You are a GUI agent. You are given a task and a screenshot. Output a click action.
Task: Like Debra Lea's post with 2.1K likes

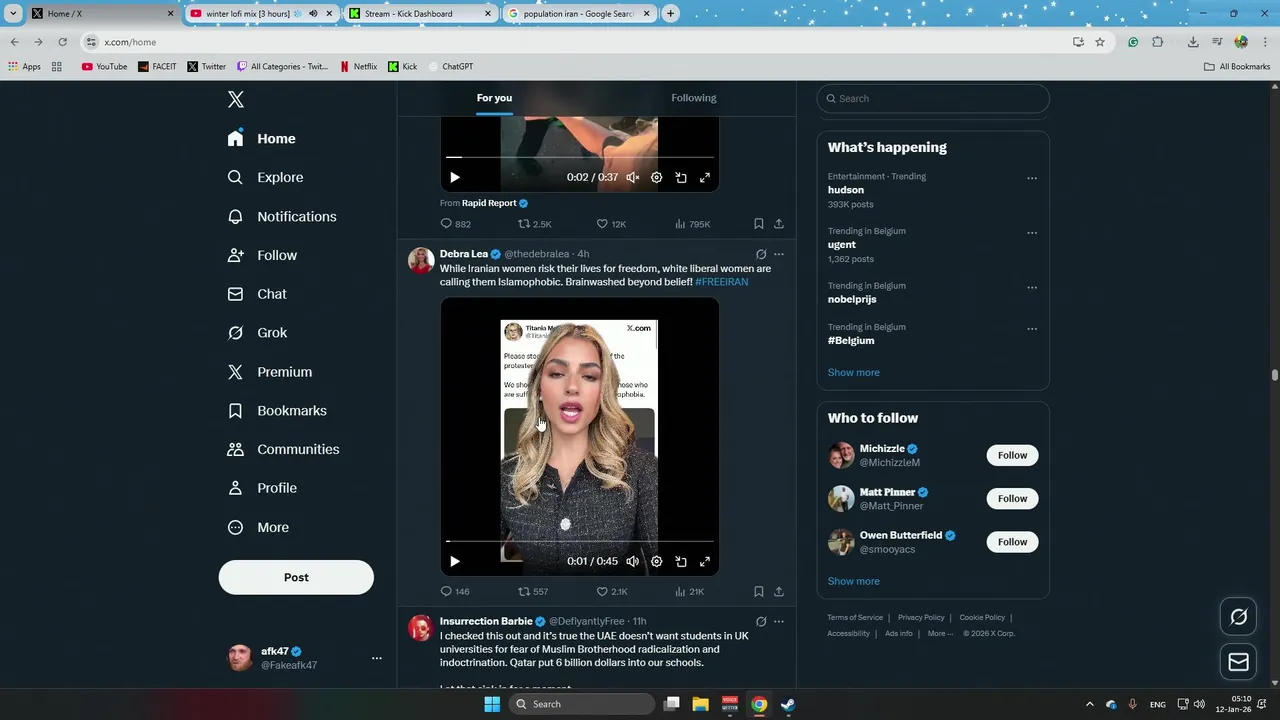pyautogui.click(x=612, y=591)
